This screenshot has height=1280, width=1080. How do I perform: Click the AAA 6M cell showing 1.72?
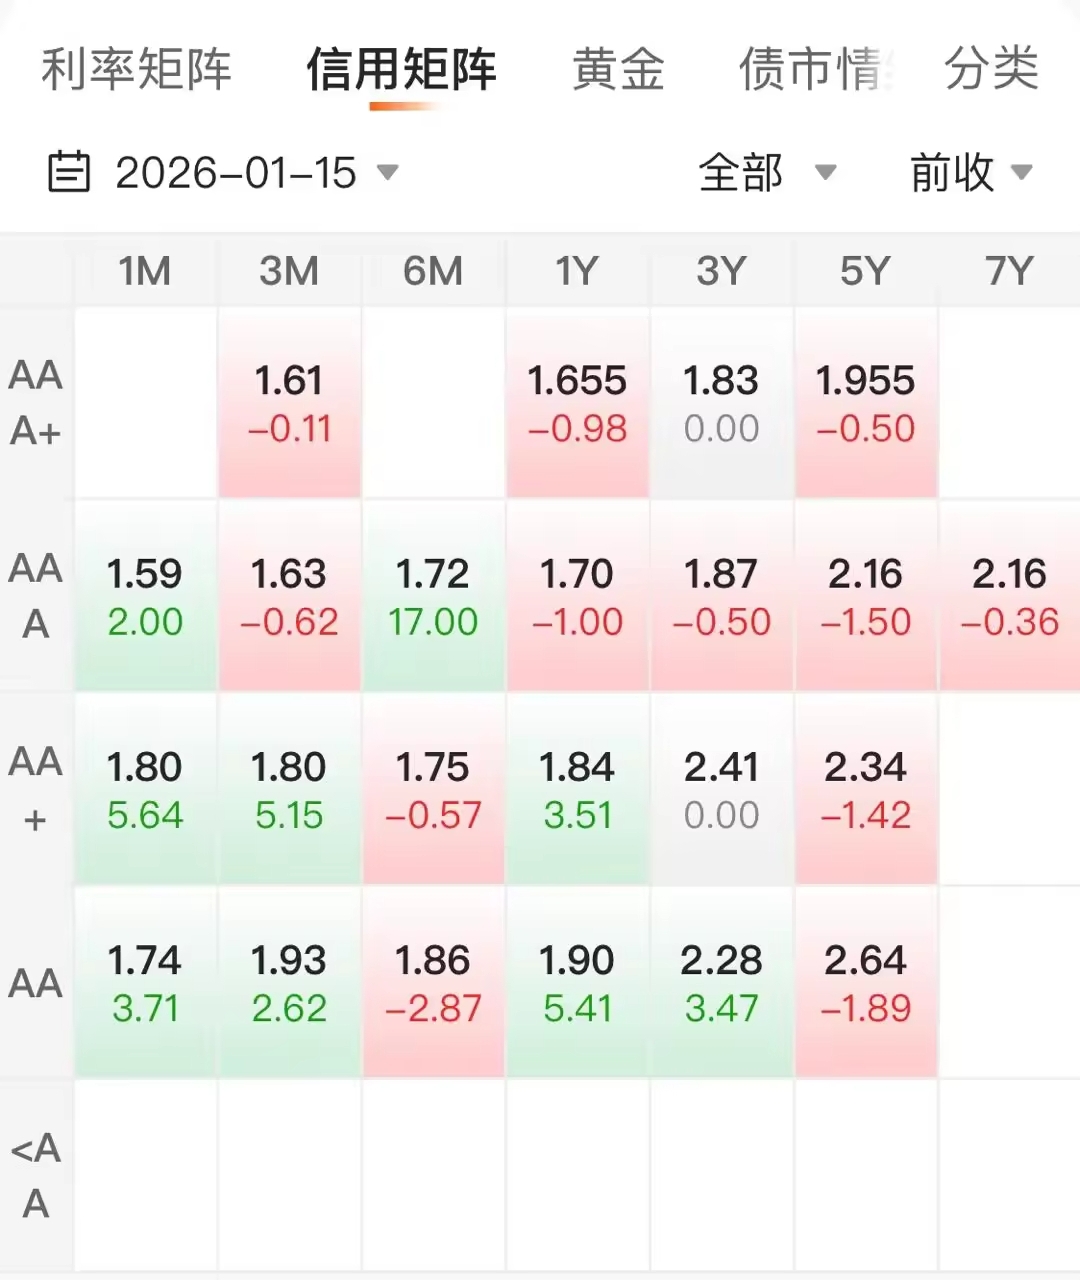coord(433,596)
